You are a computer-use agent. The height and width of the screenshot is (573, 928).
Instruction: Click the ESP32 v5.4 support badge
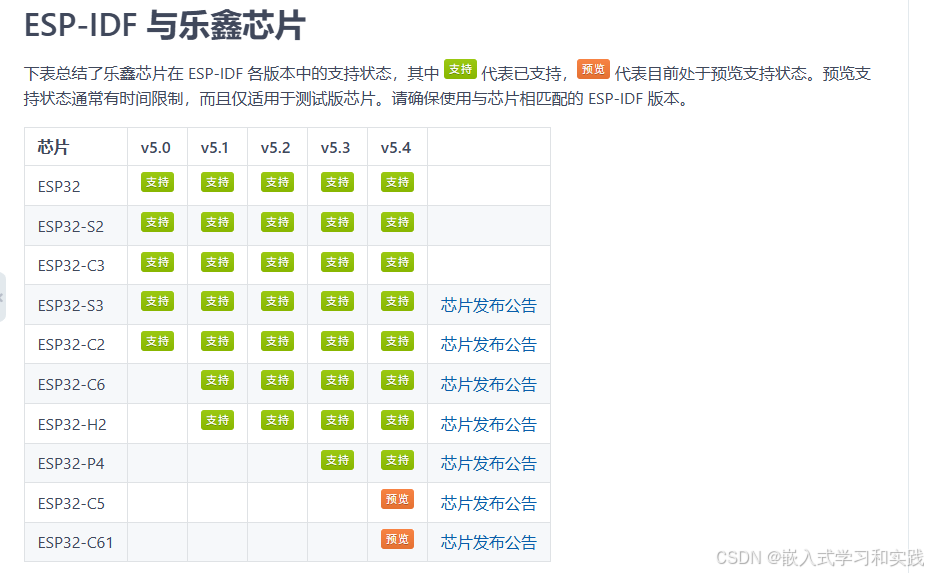pos(397,182)
